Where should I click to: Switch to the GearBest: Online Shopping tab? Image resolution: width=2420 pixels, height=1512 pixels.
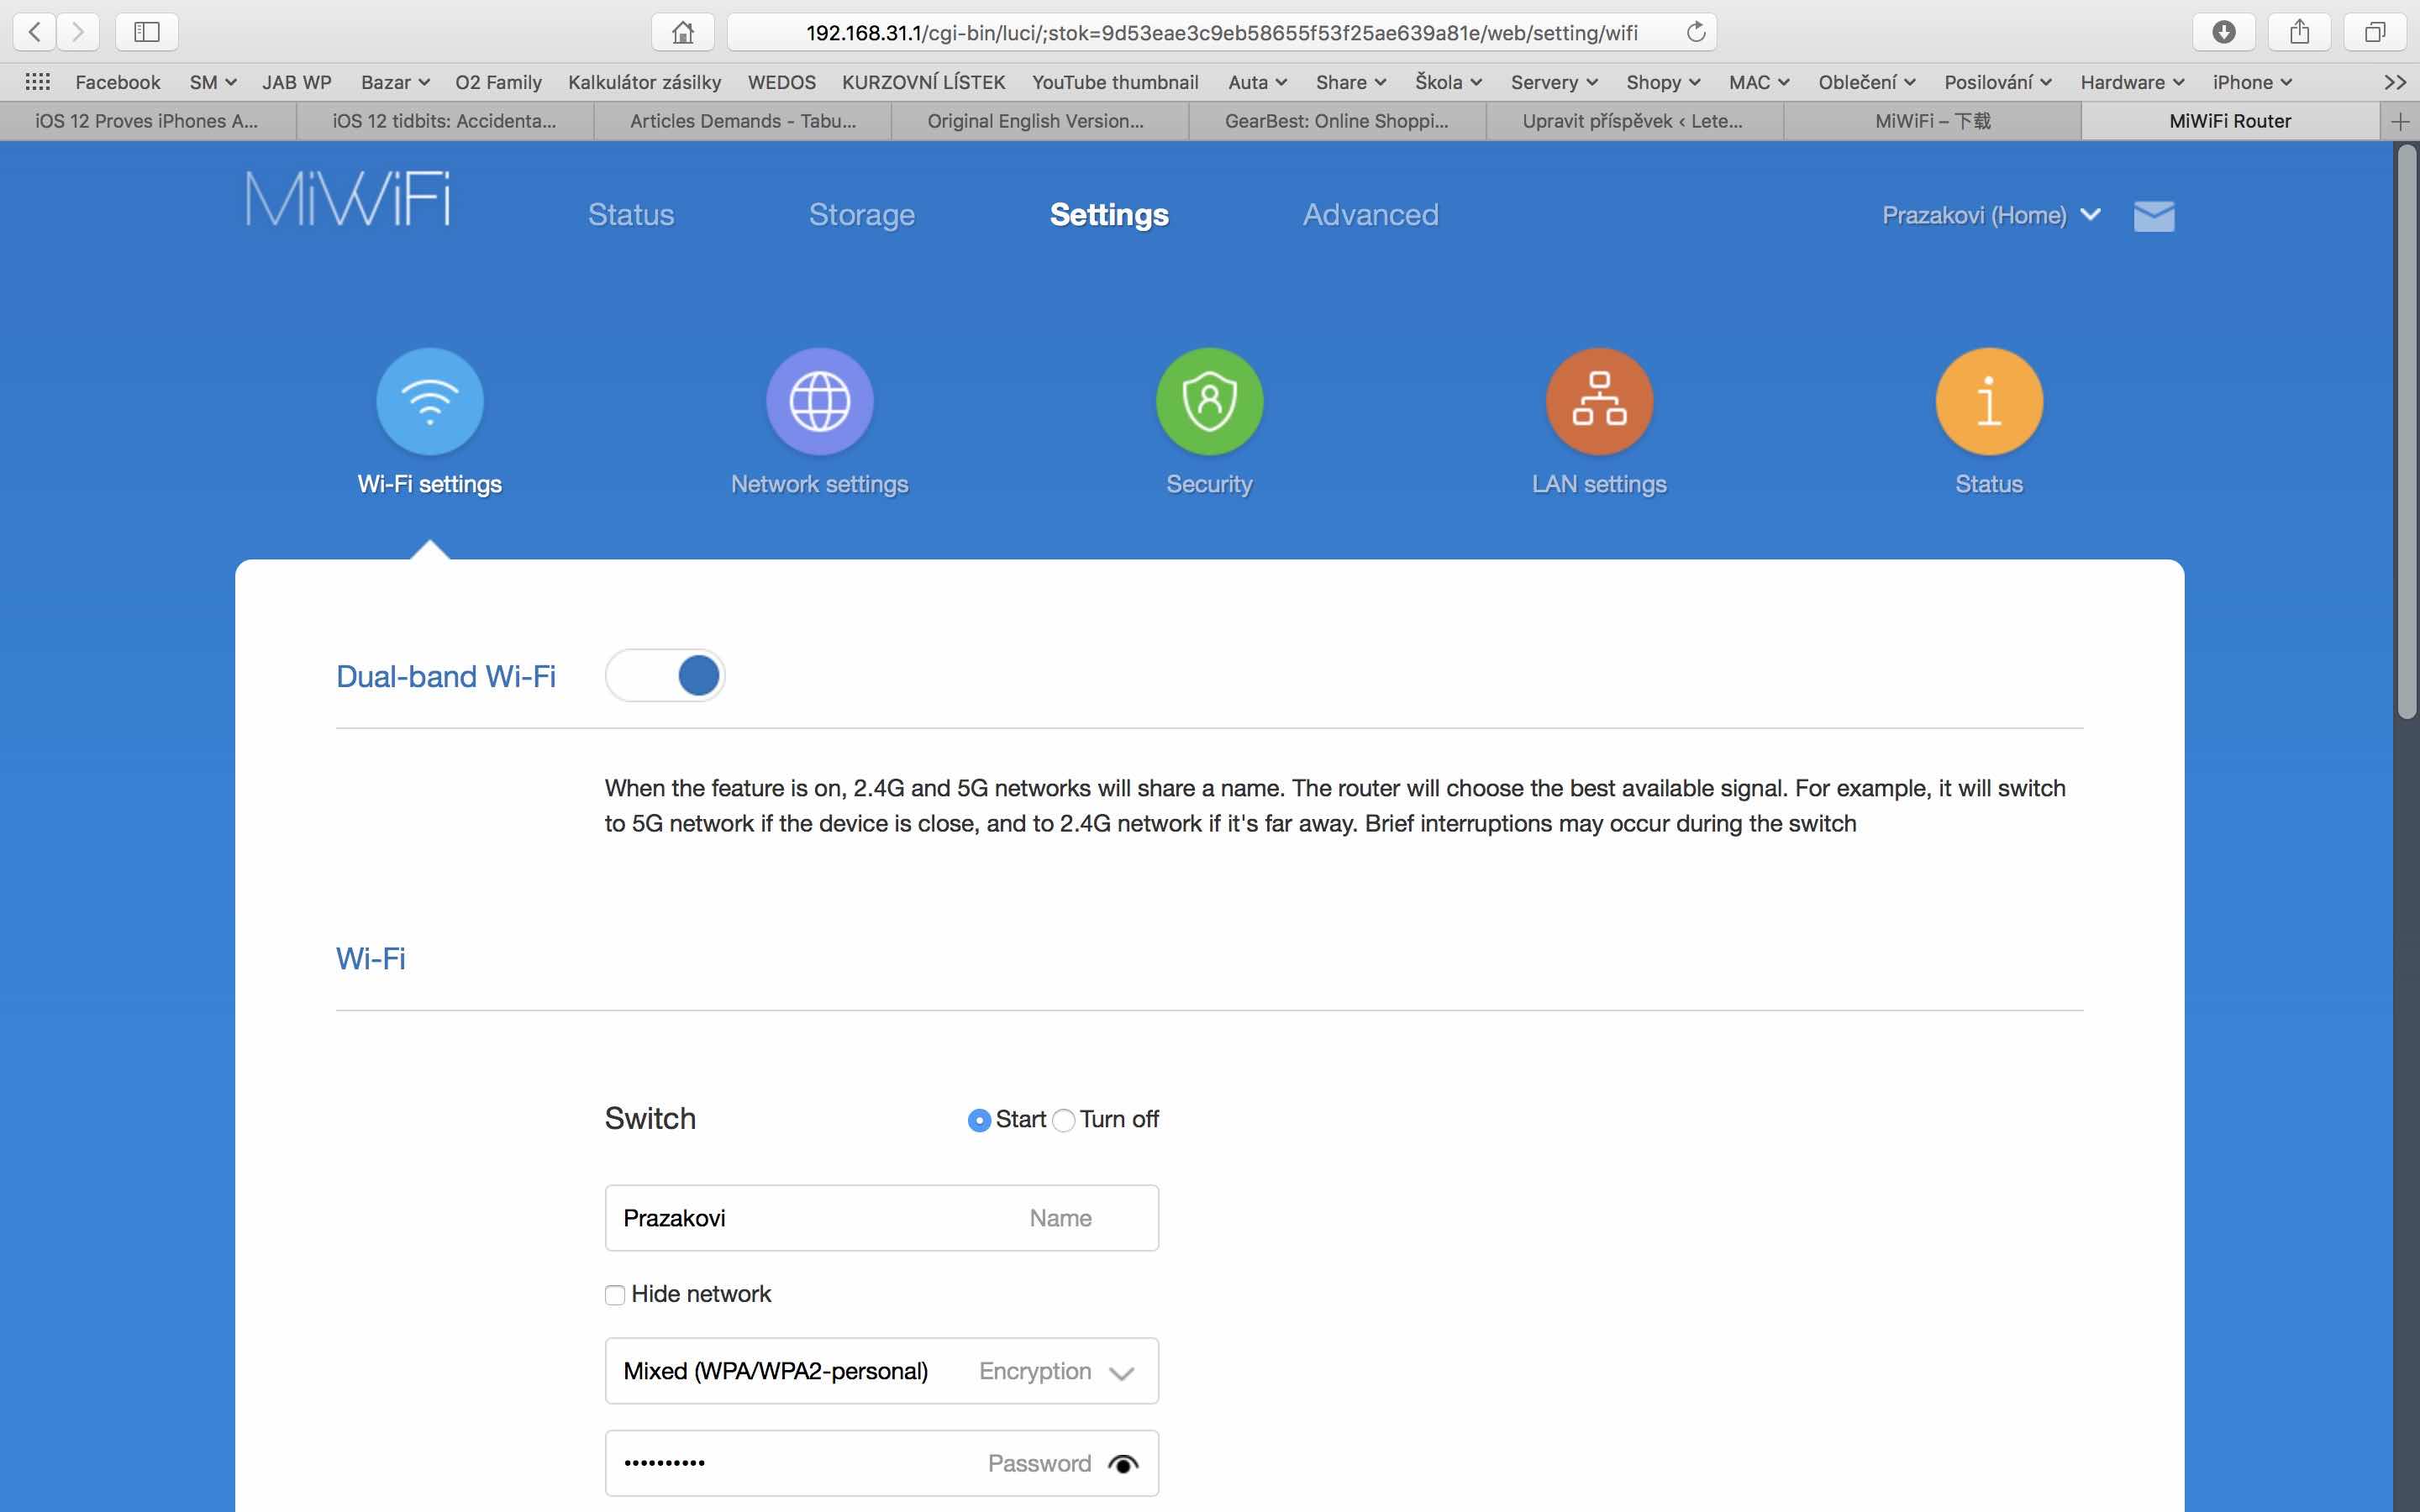[1336, 121]
